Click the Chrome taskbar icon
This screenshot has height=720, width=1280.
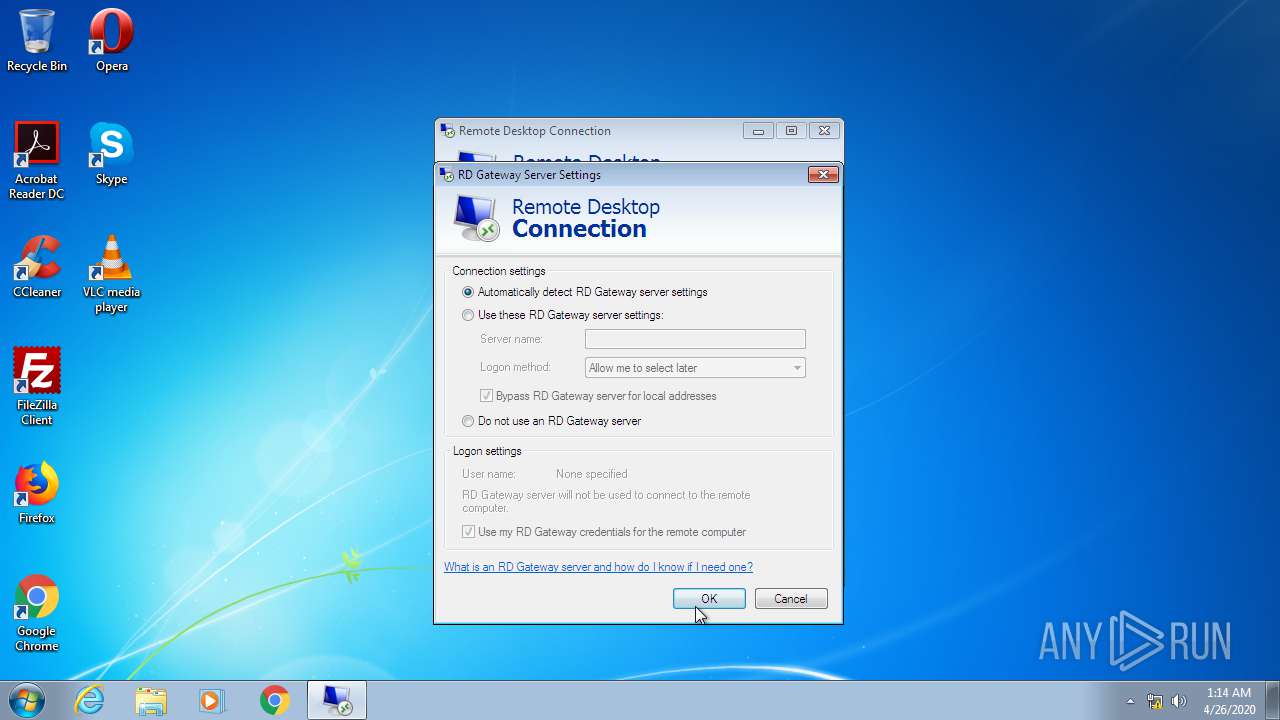[274, 700]
